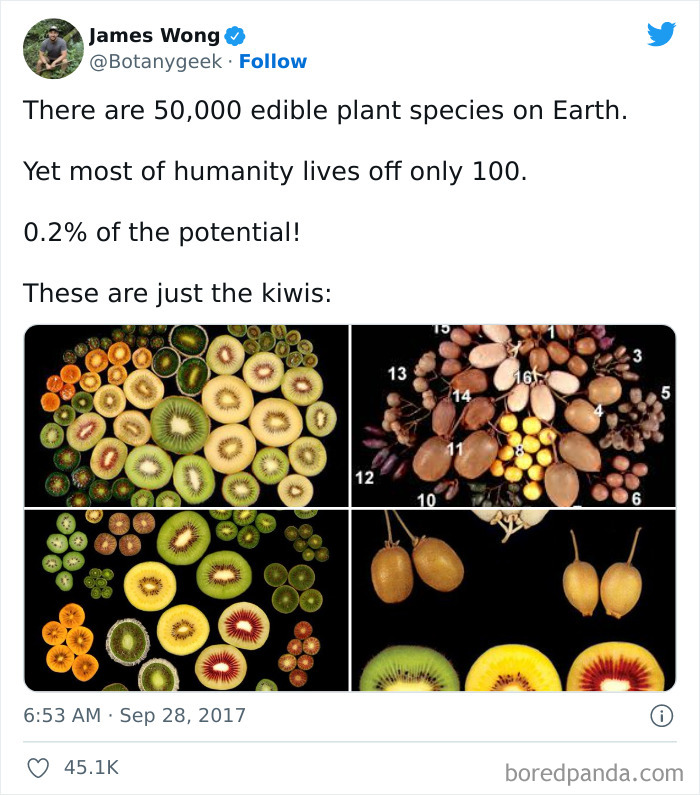Click the Twitter bird logo
700x795 pixels.
pyautogui.click(x=661, y=35)
